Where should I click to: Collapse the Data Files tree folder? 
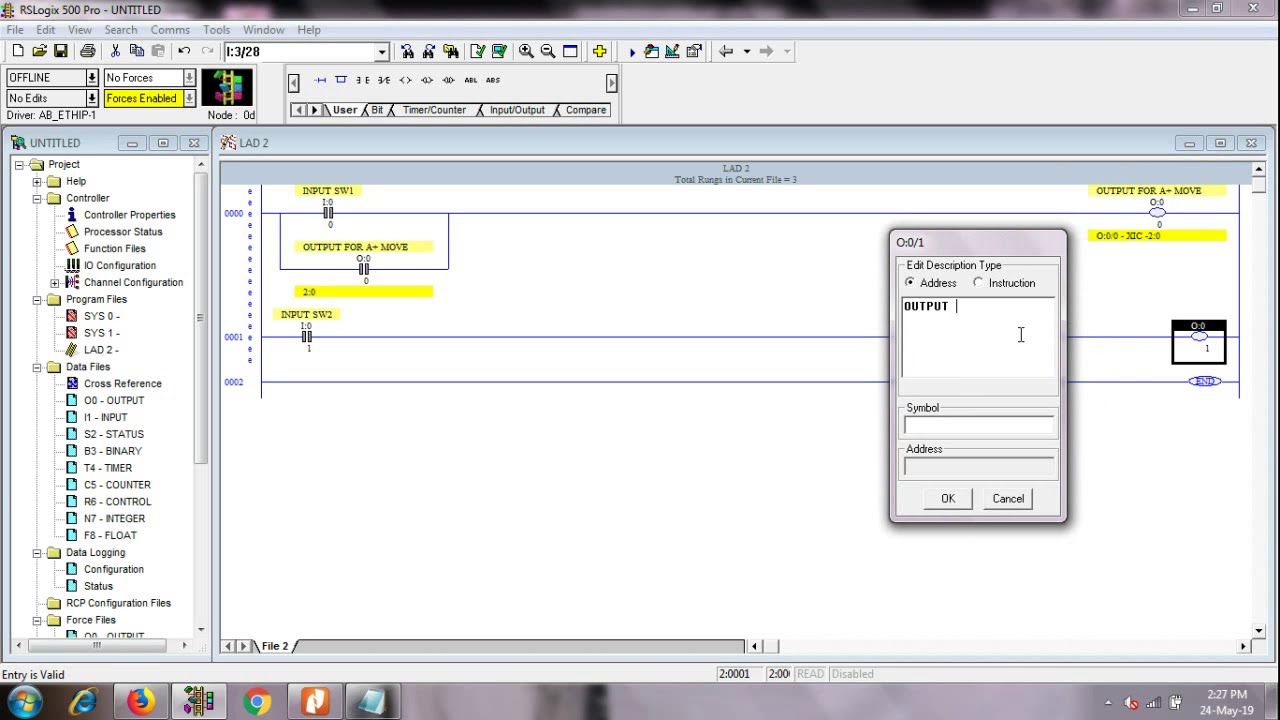pyautogui.click(x=37, y=367)
